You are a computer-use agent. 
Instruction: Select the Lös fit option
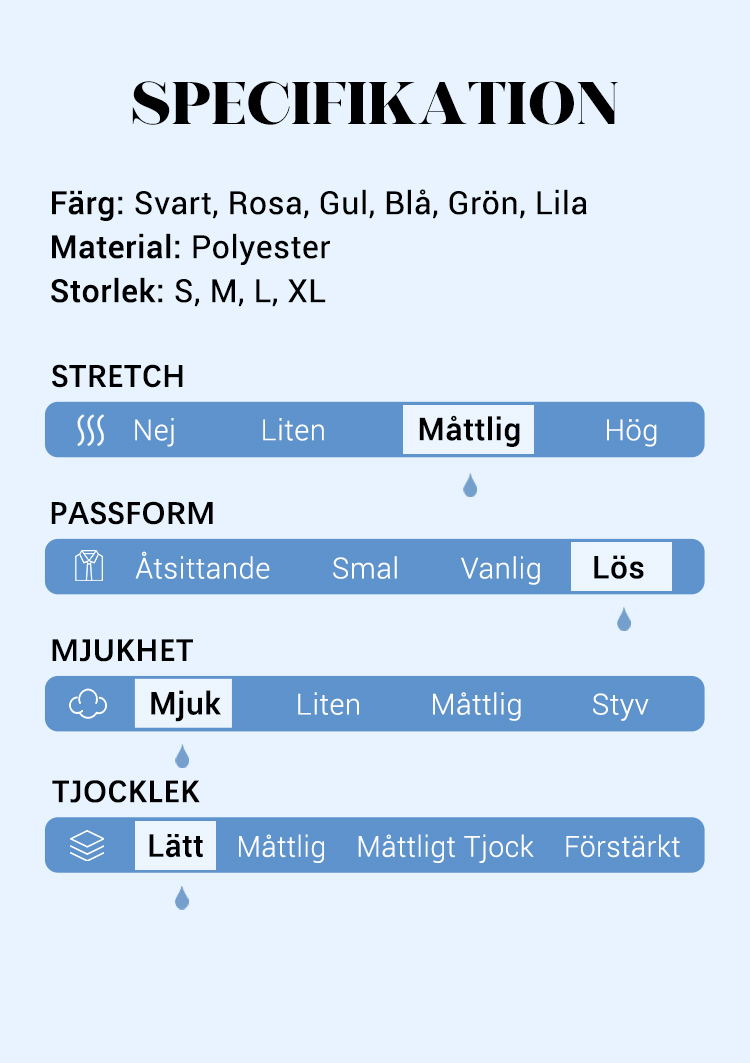pos(620,567)
